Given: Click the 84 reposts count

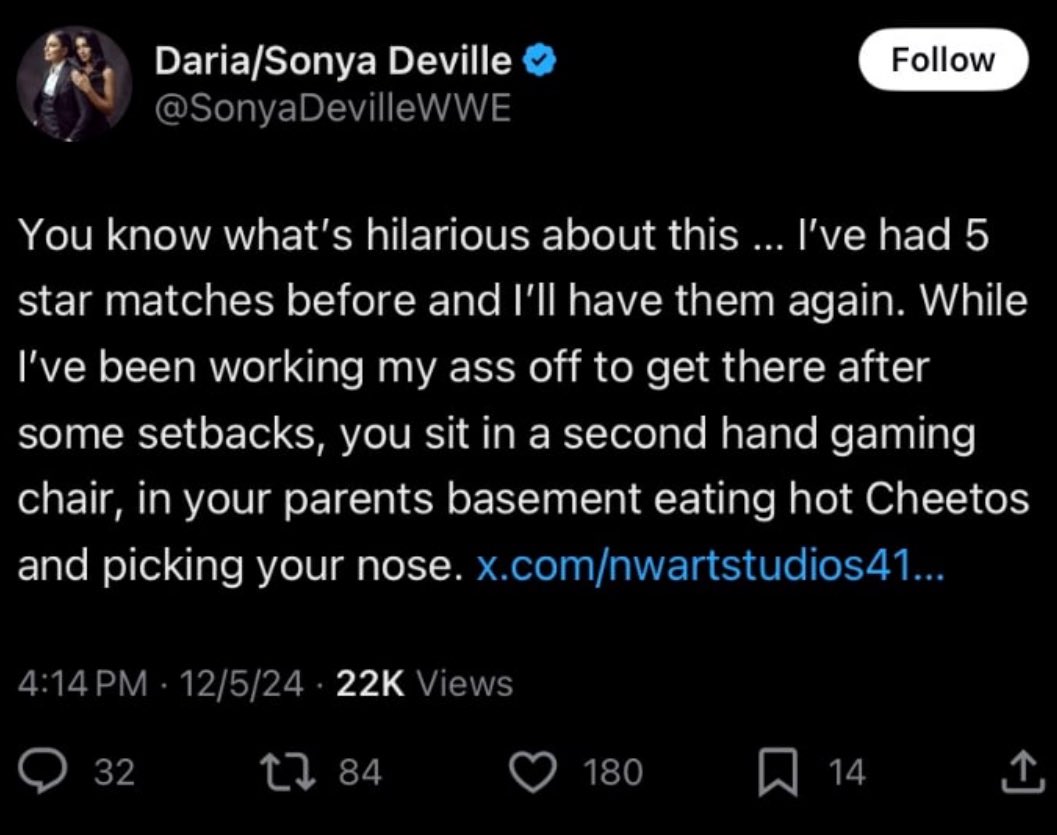Looking at the screenshot, I should click(360, 772).
